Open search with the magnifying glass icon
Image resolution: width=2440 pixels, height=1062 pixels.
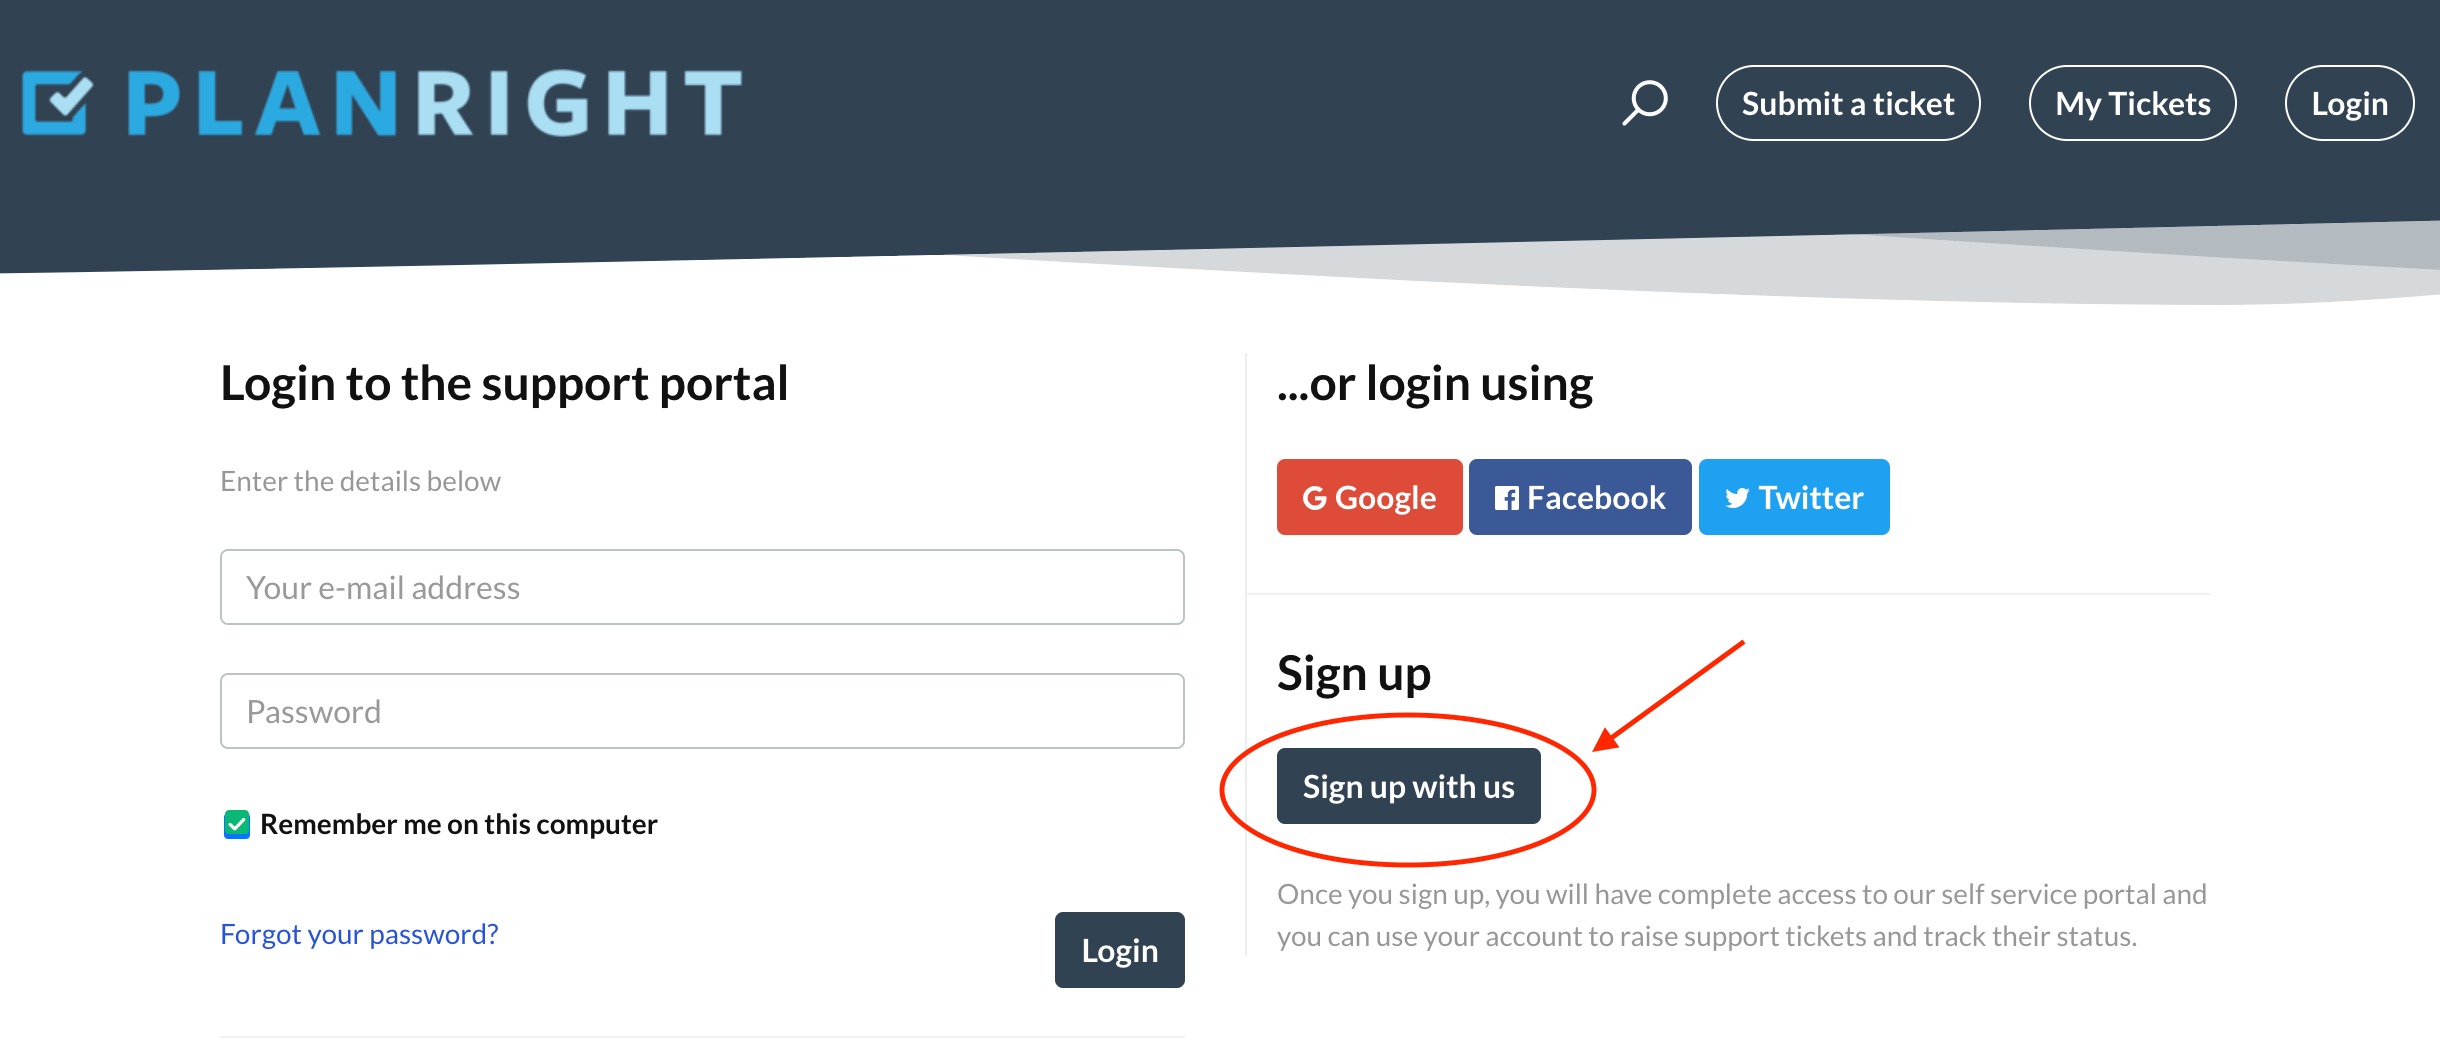(1645, 102)
